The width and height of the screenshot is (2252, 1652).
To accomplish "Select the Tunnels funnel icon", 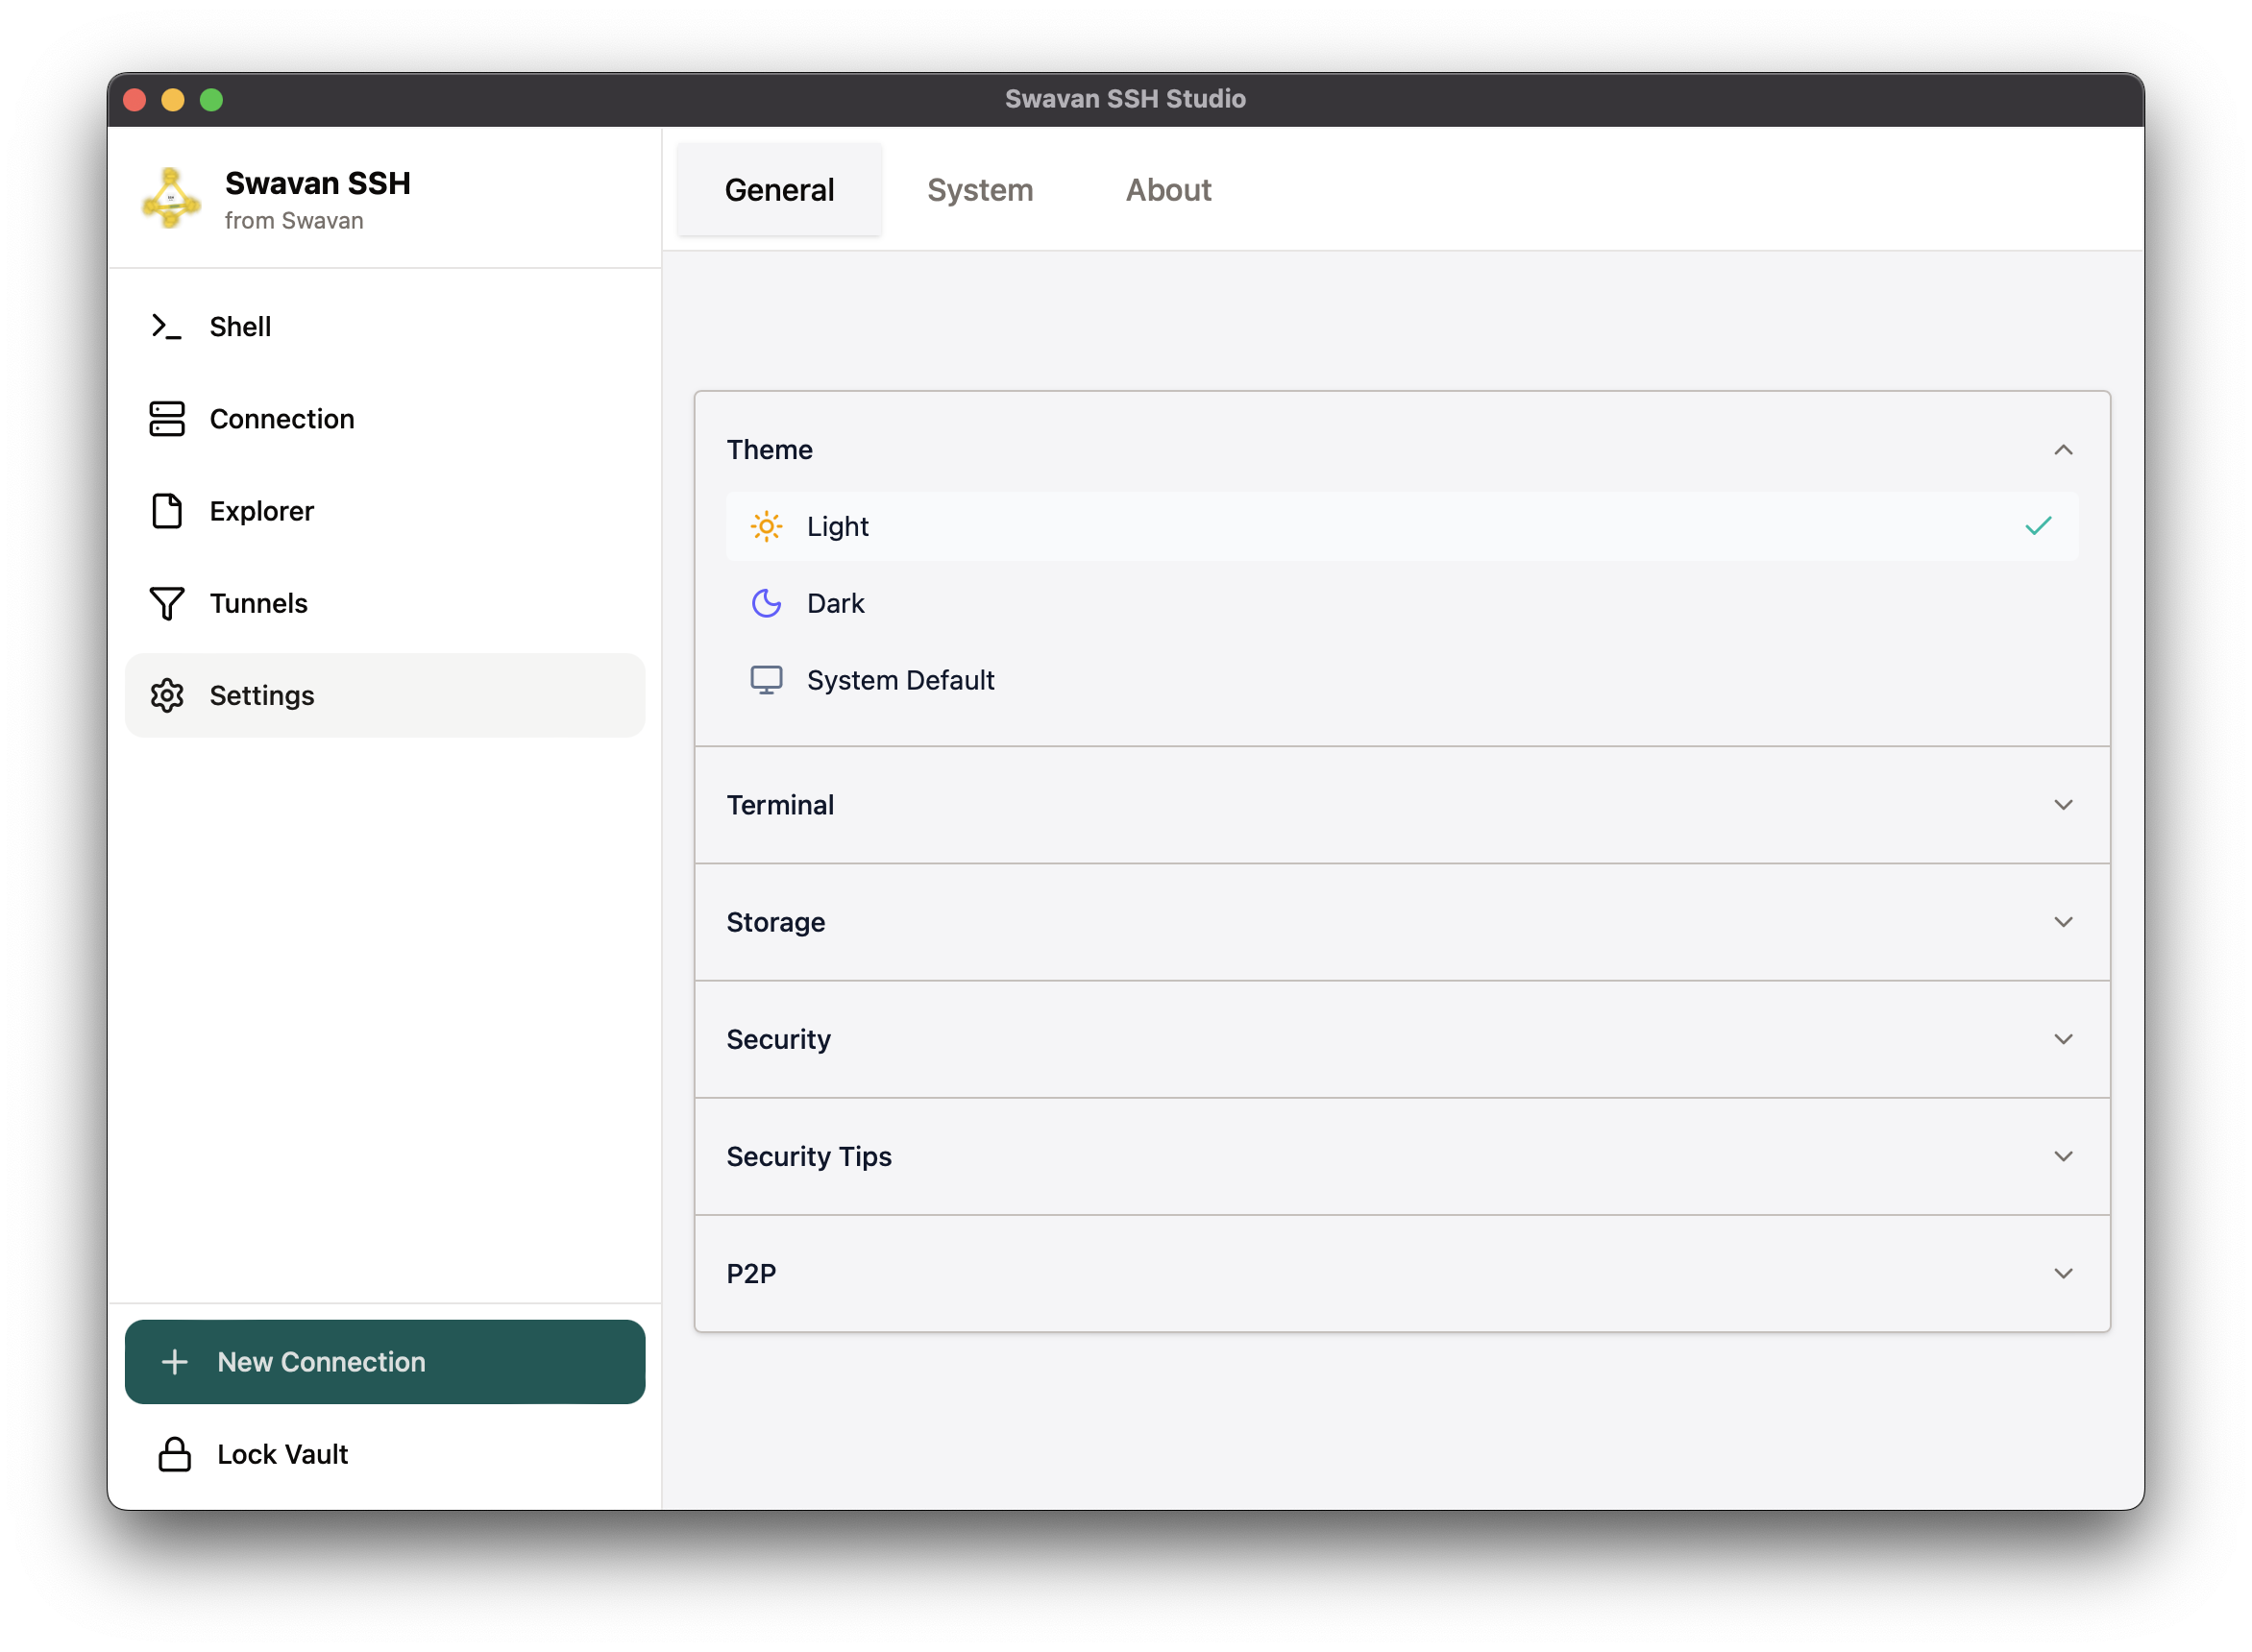I will click(x=166, y=603).
